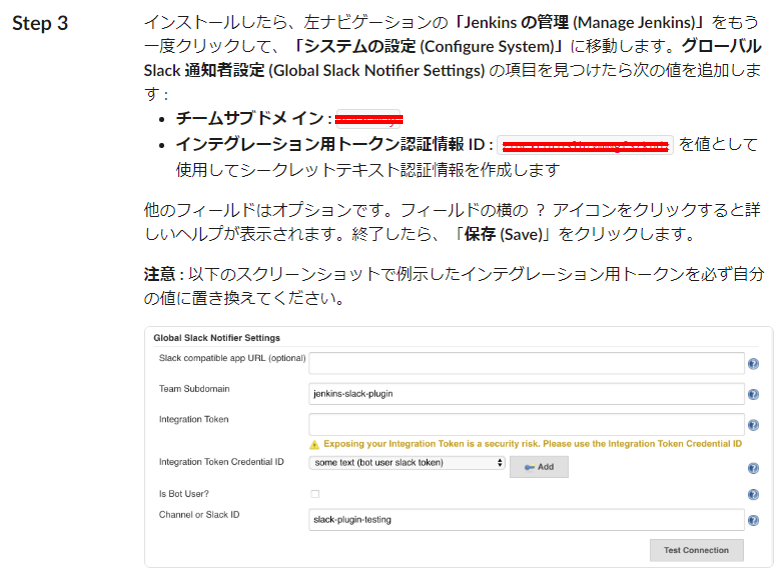The width and height of the screenshot is (784, 578).
Task: Click the Channel or Slack ID field
Action: pyautogui.click(x=526, y=520)
